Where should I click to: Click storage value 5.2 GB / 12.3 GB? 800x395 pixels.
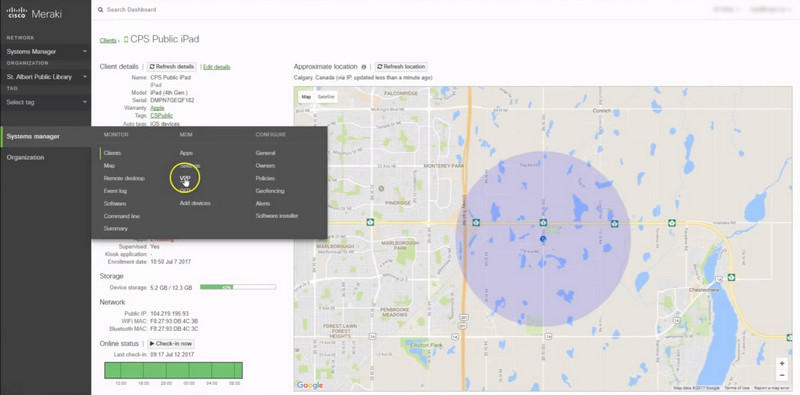(x=171, y=288)
